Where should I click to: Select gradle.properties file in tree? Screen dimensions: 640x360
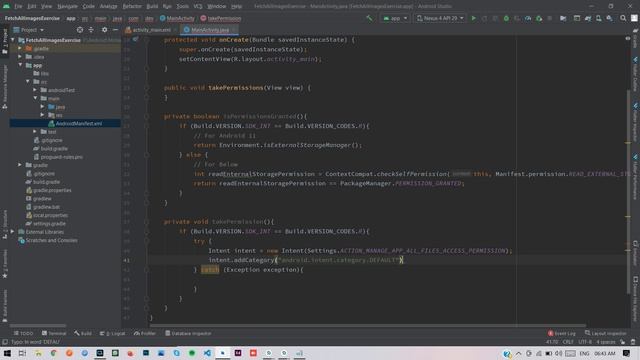[49, 190]
